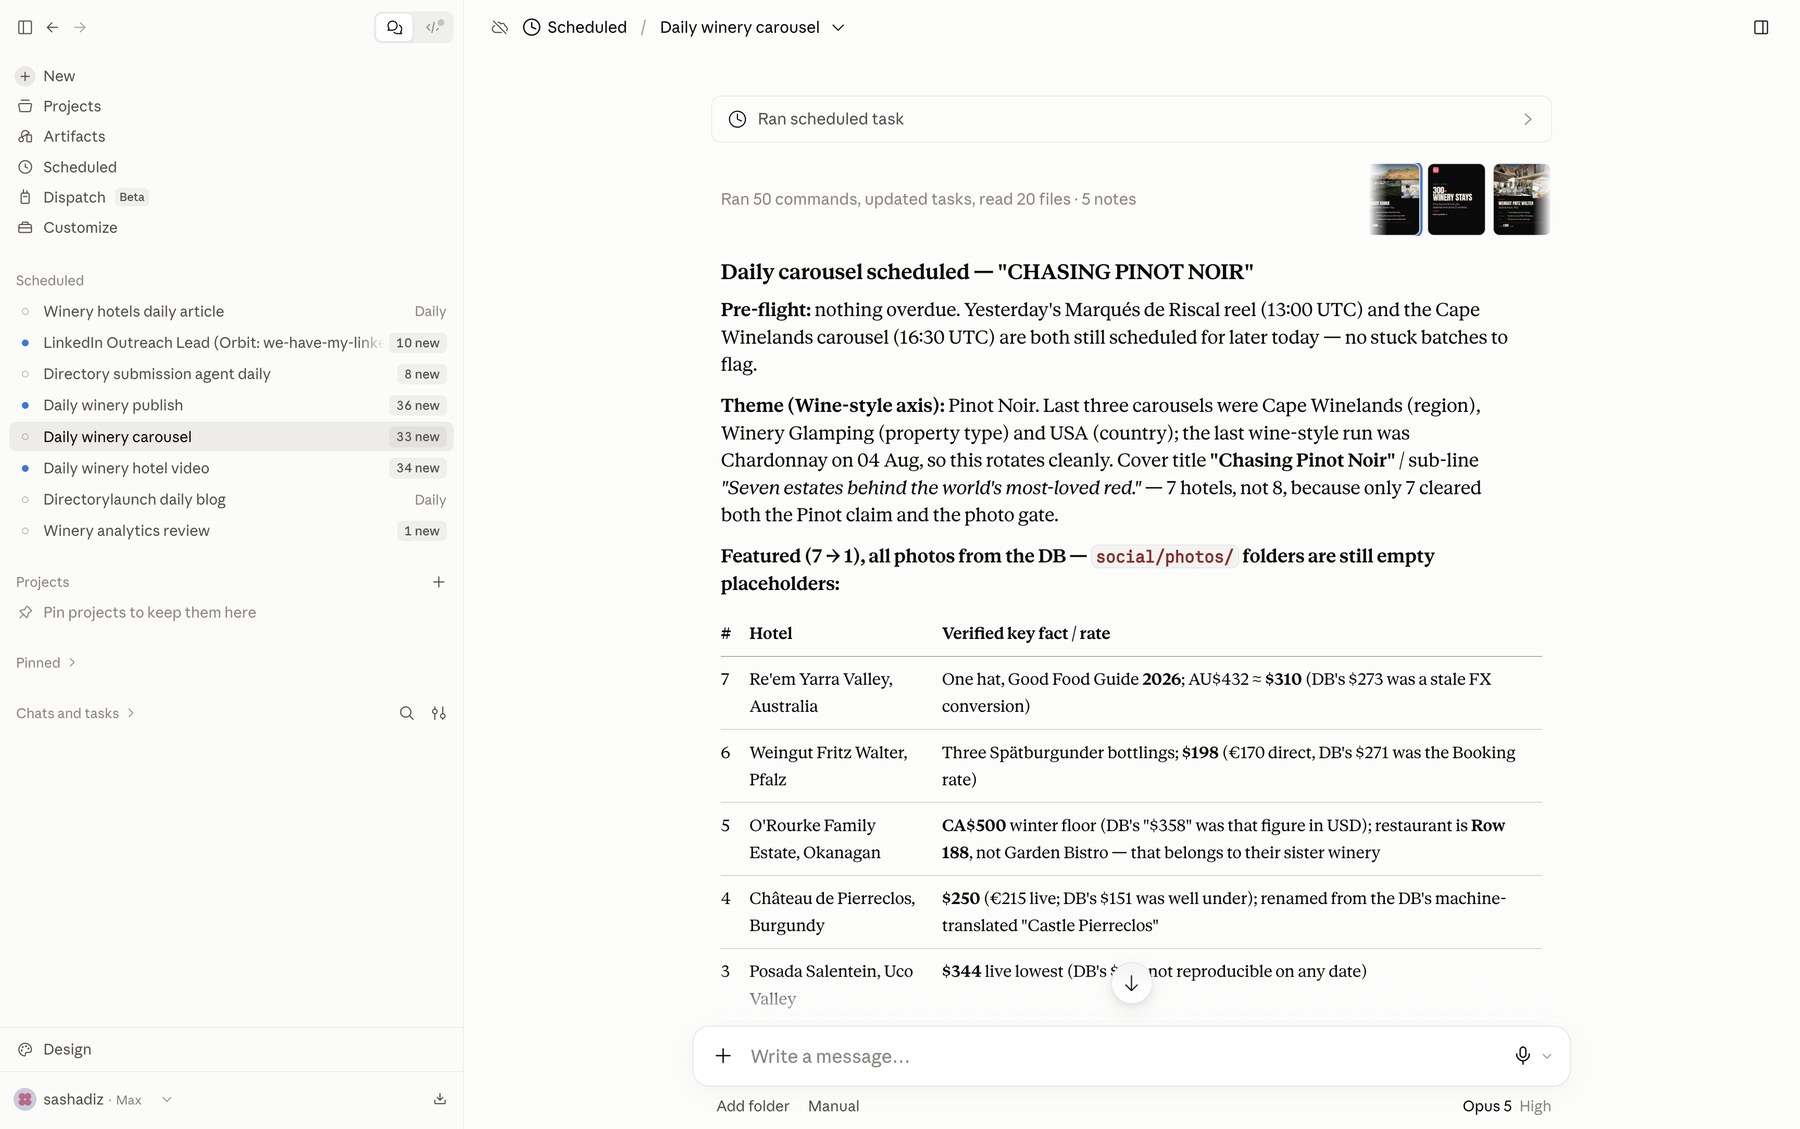This screenshot has height=1129, width=1800.
Task: Open Dispatch Beta in the sidebar
Action: (95, 197)
